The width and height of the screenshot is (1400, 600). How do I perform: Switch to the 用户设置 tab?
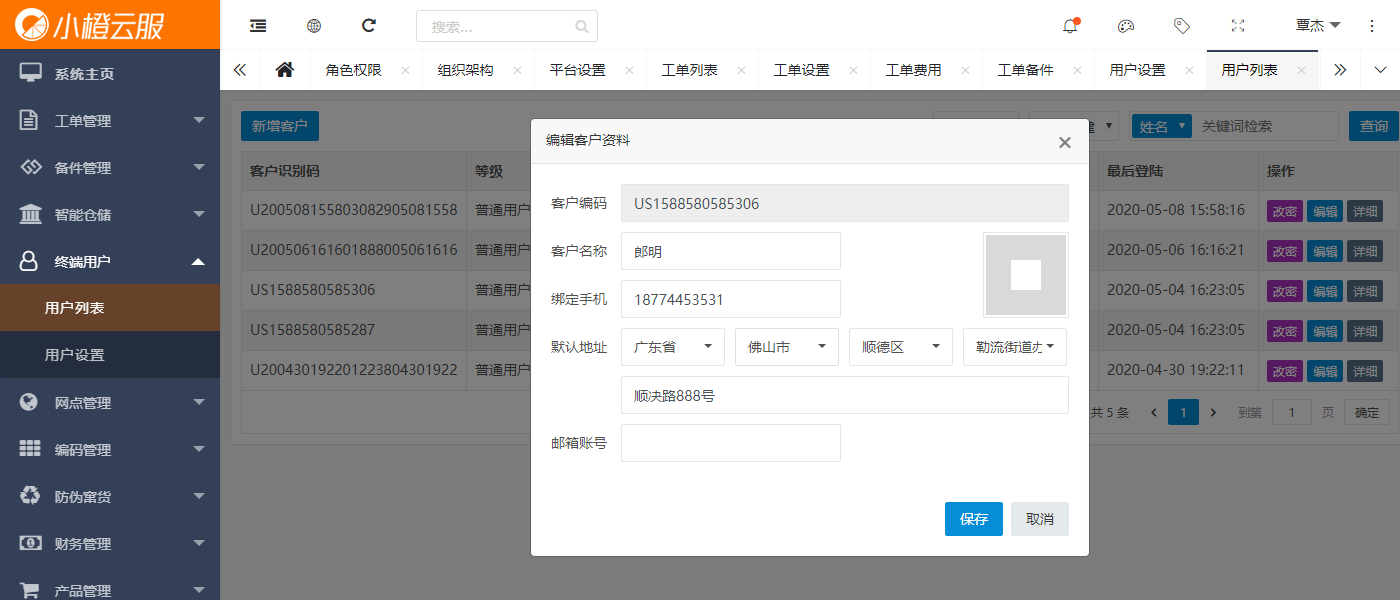pos(1137,70)
